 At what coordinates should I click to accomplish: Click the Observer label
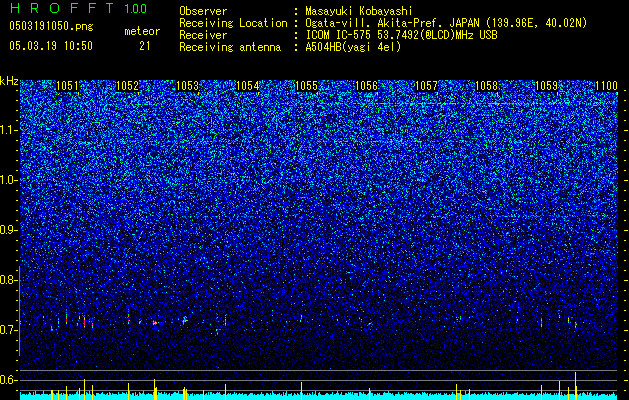click(x=203, y=11)
